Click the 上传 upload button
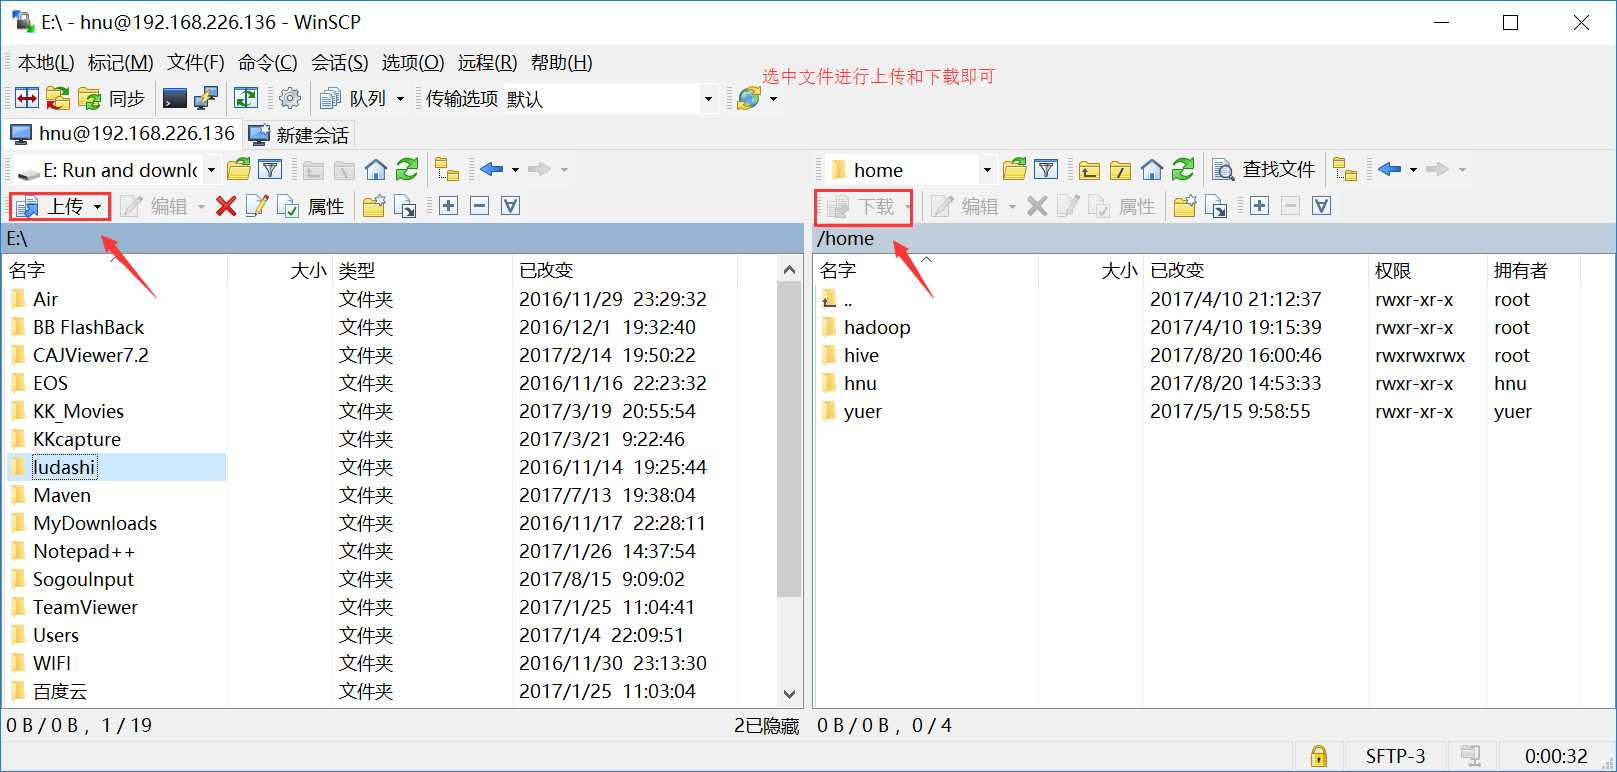Screen dimensions: 1617x772 pyautogui.click(x=53, y=206)
